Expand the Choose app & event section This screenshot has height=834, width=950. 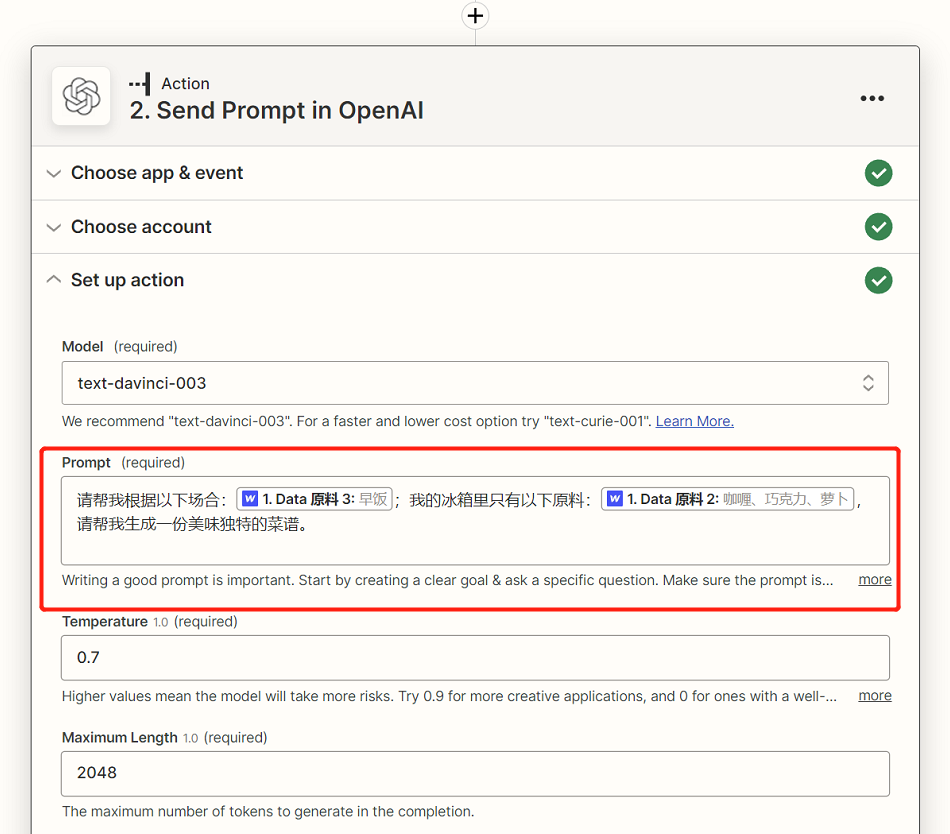click(x=54, y=174)
